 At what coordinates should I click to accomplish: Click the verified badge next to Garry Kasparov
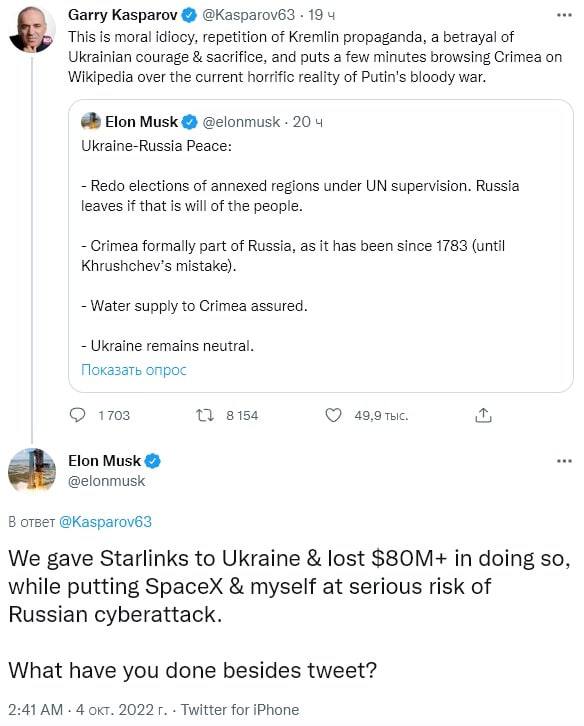(189, 15)
